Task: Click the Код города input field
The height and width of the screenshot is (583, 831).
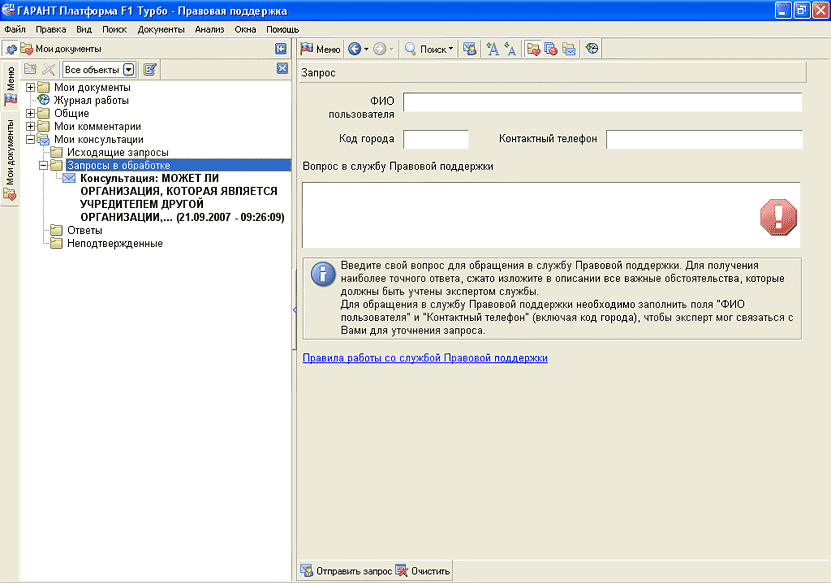Action: [436, 139]
